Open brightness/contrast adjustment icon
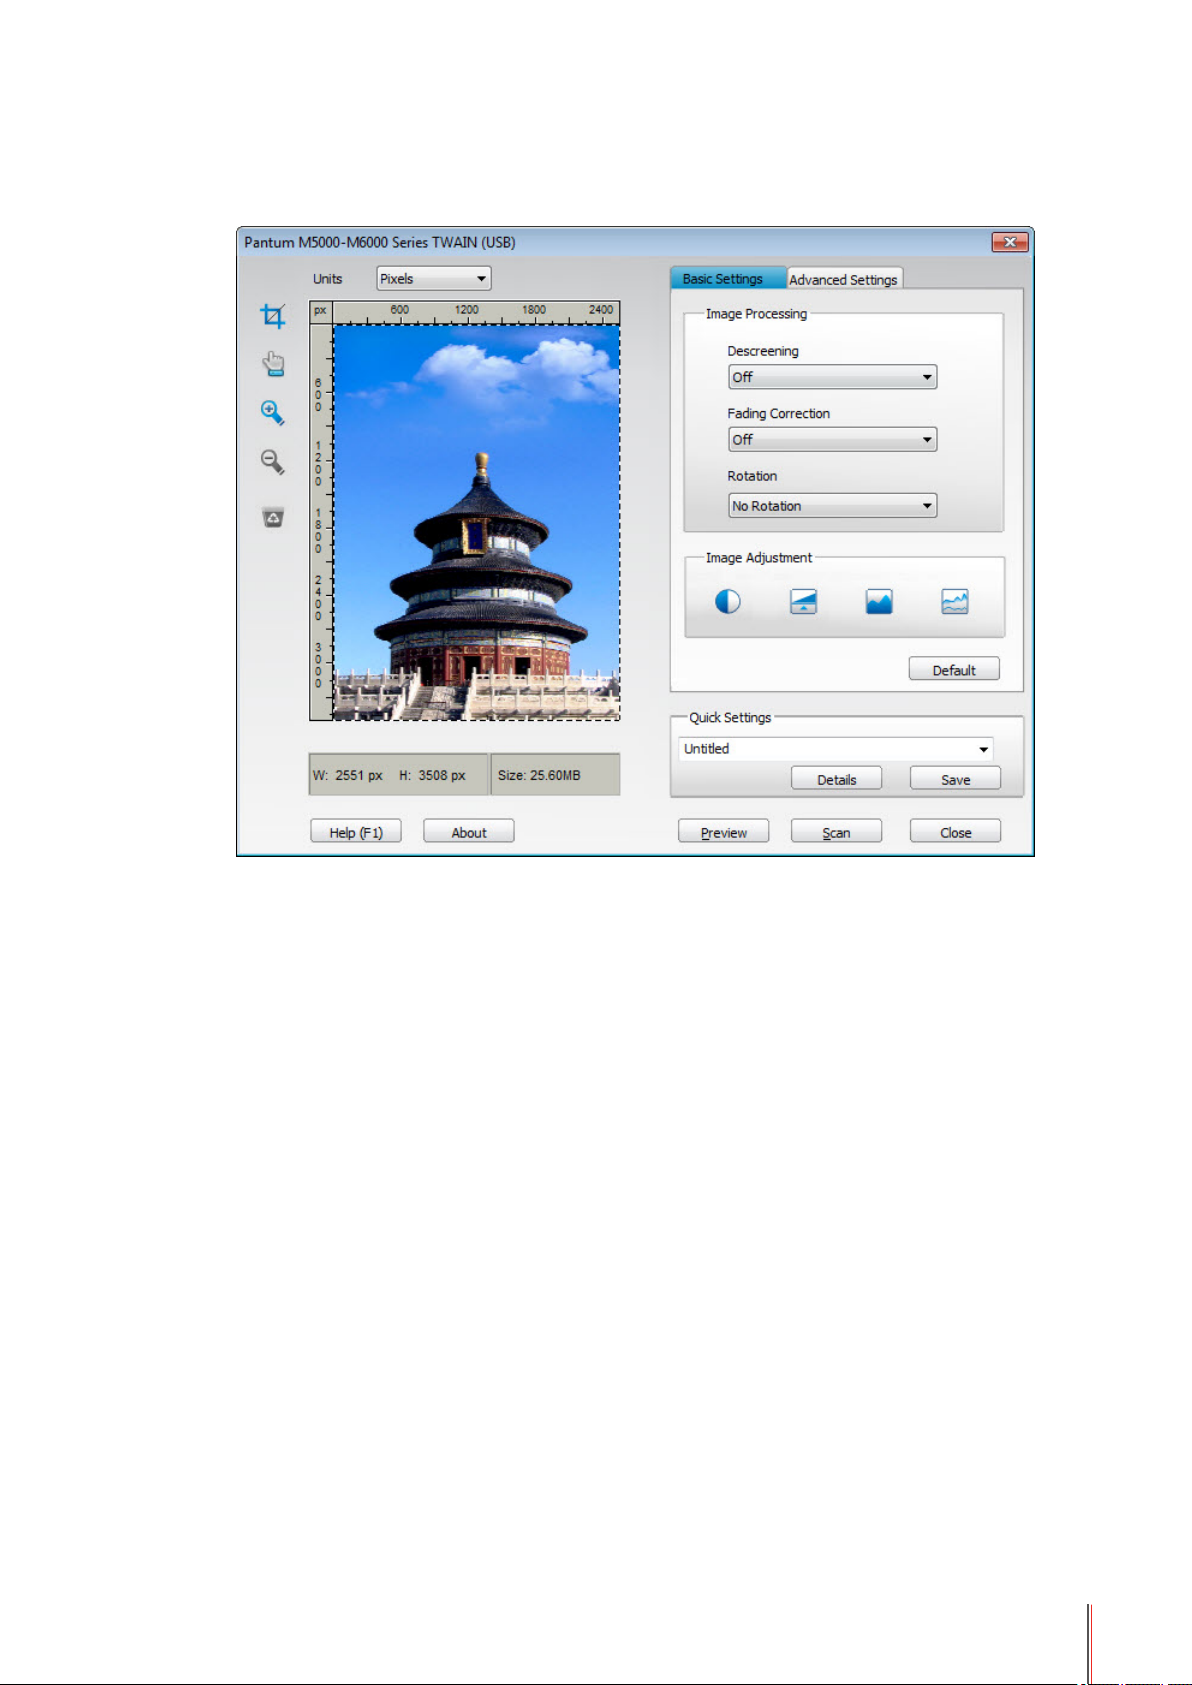The image size is (1192, 1685). pyautogui.click(x=728, y=601)
